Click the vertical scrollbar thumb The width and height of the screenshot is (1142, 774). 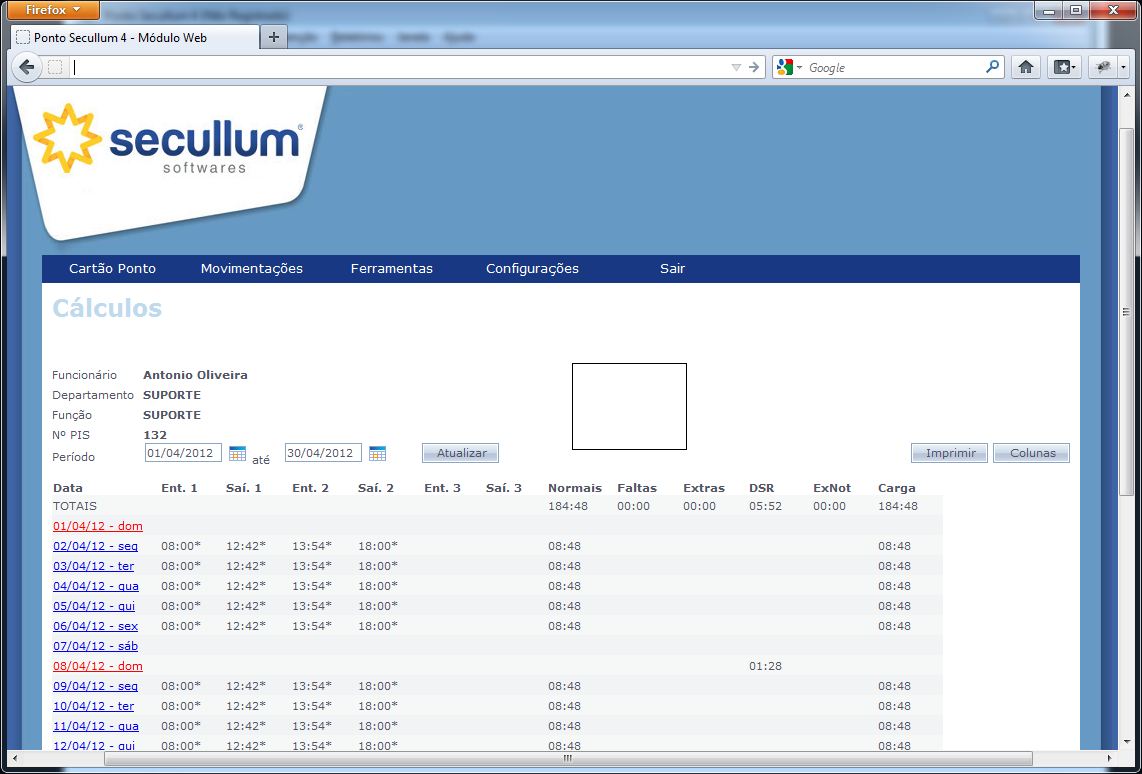point(1126,312)
